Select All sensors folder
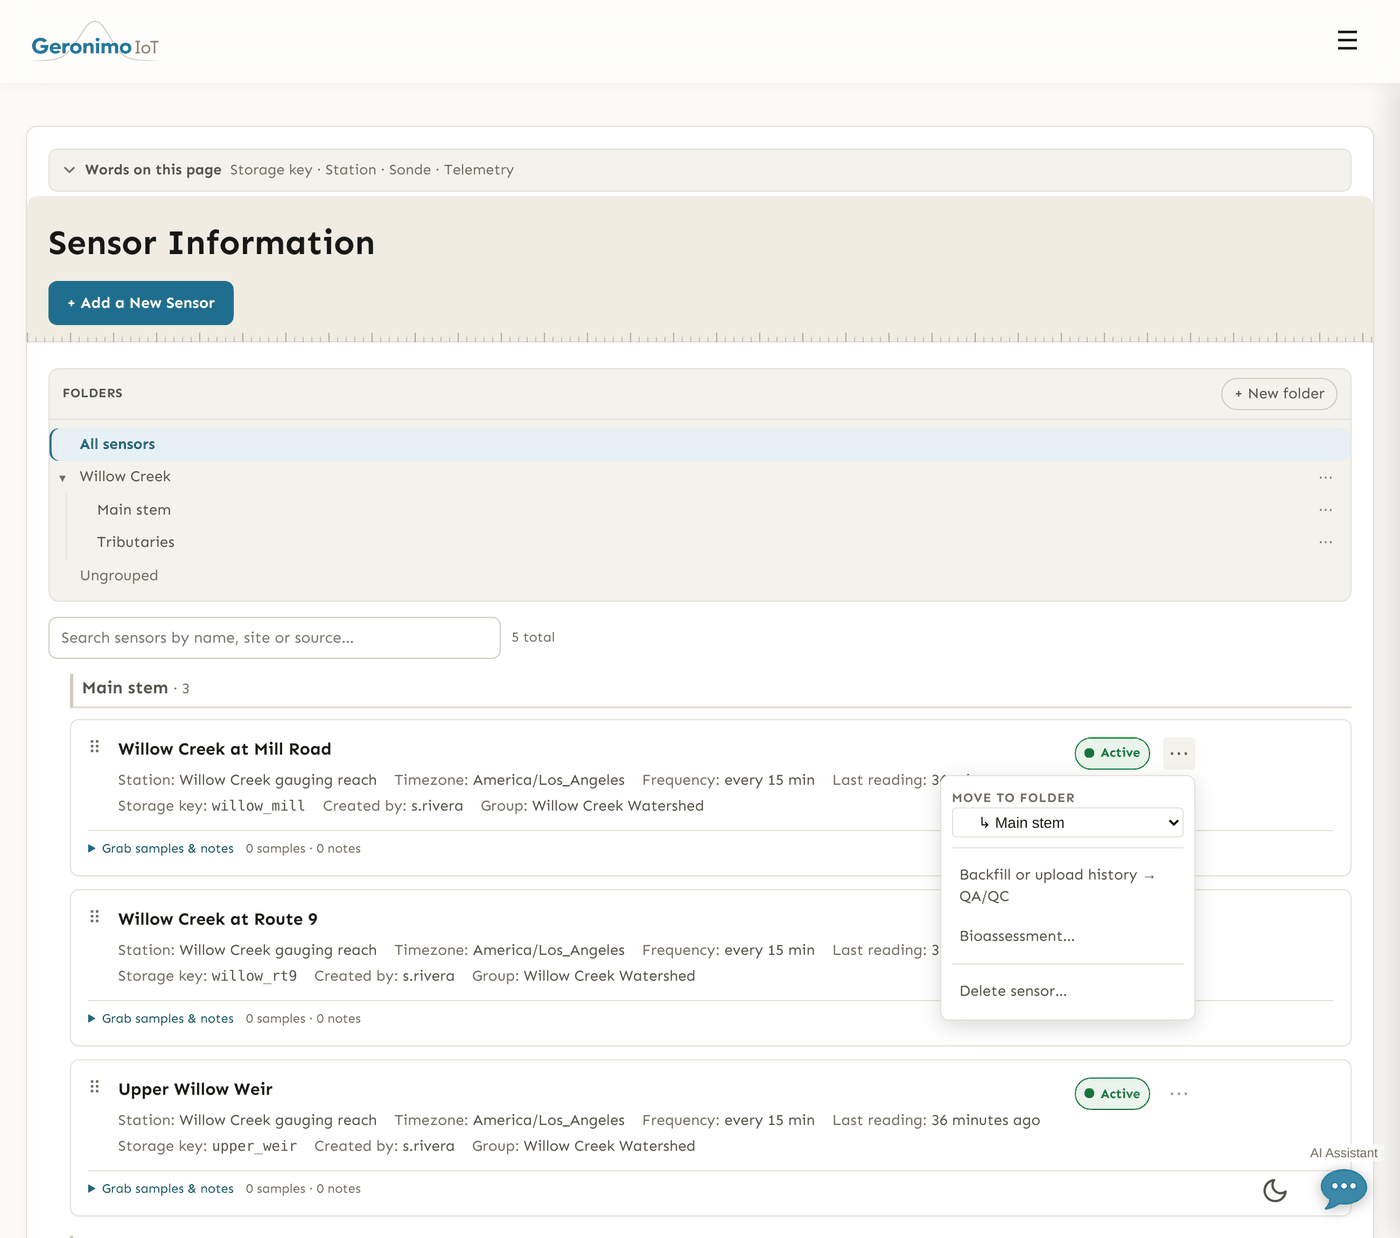The height and width of the screenshot is (1238, 1400). pyautogui.click(x=700, y=444)
